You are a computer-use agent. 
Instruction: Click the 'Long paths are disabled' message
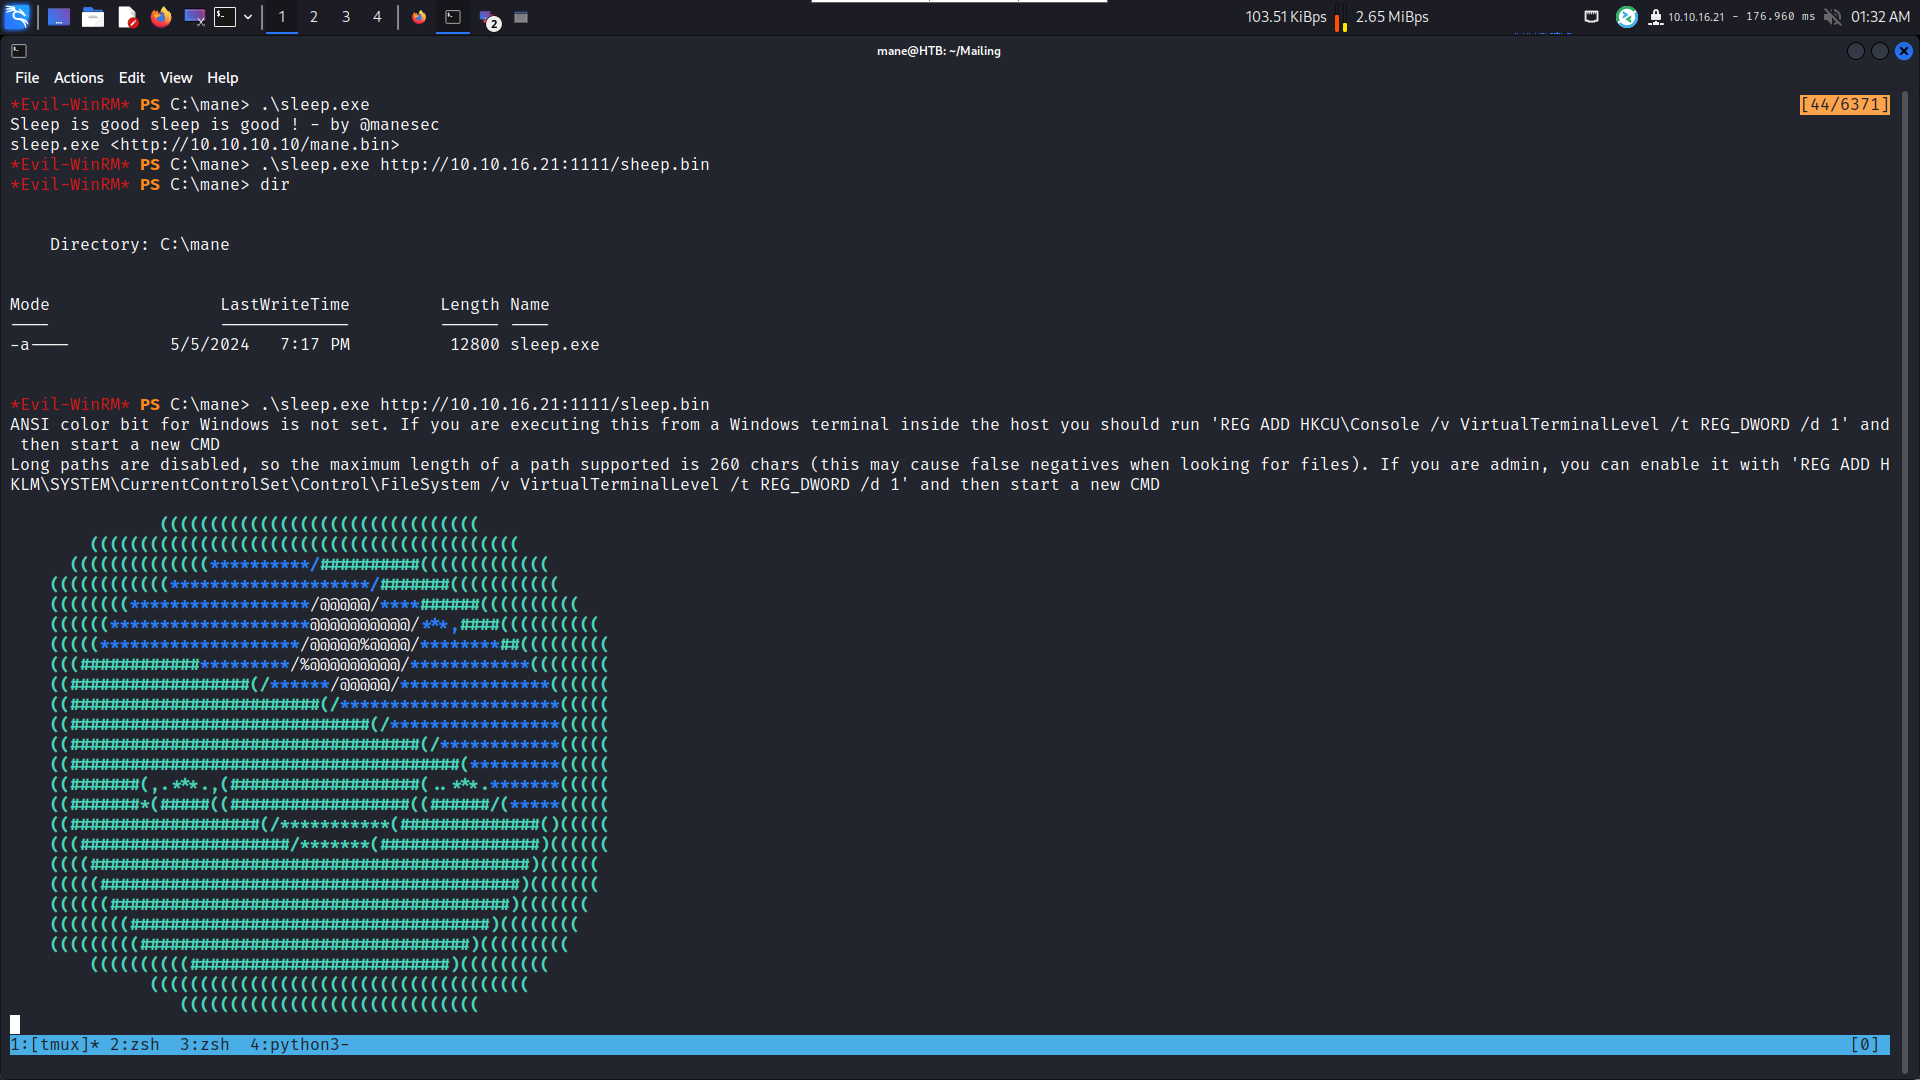click(x=950, y=475)
